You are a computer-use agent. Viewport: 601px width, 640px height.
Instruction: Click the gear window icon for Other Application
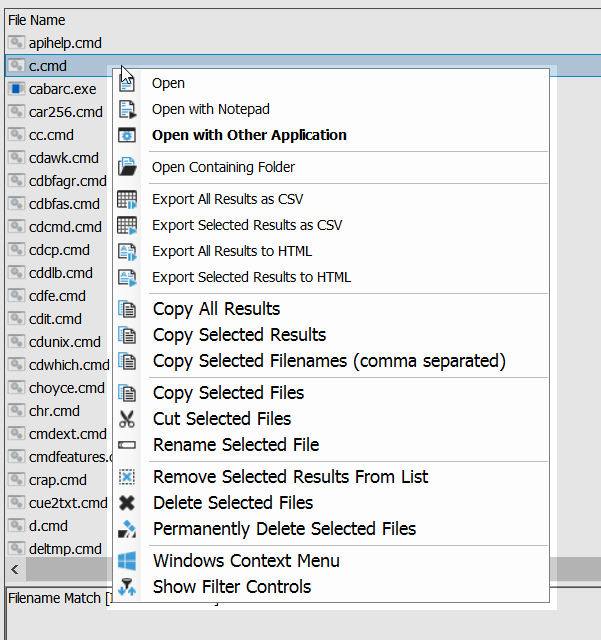[x=127, y=135]
